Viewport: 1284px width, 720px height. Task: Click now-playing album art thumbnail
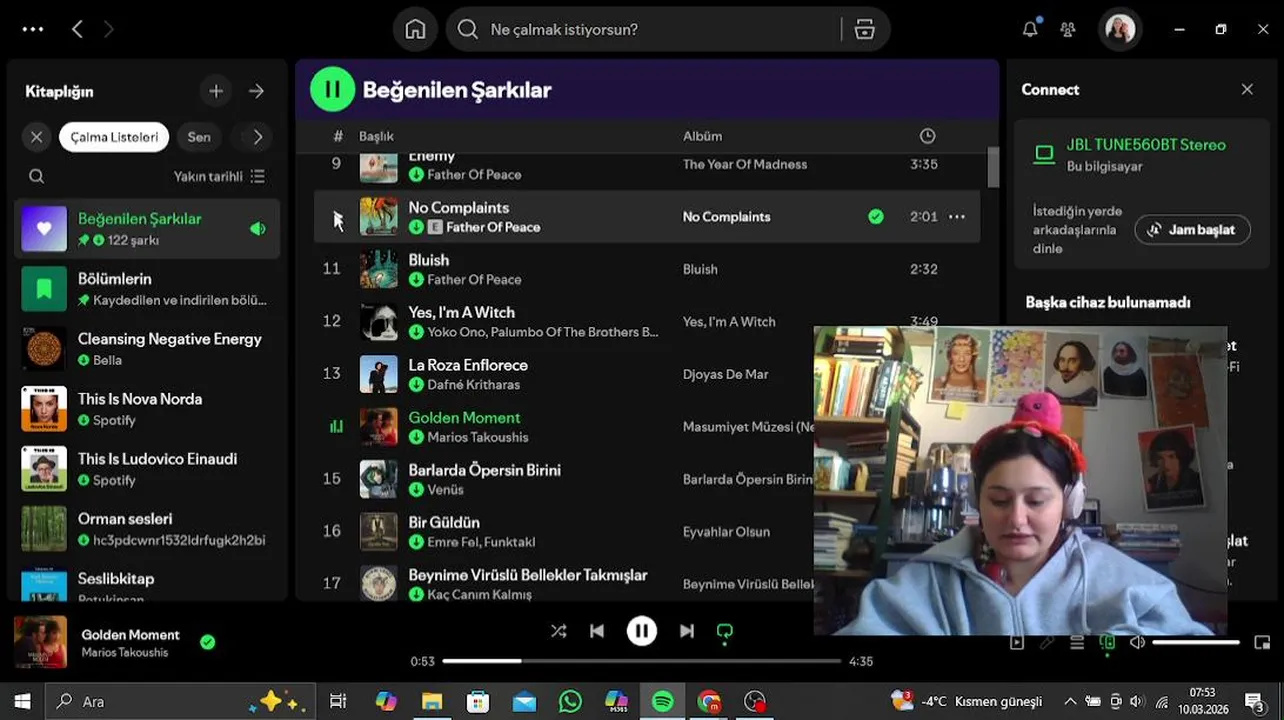(41, 642)
